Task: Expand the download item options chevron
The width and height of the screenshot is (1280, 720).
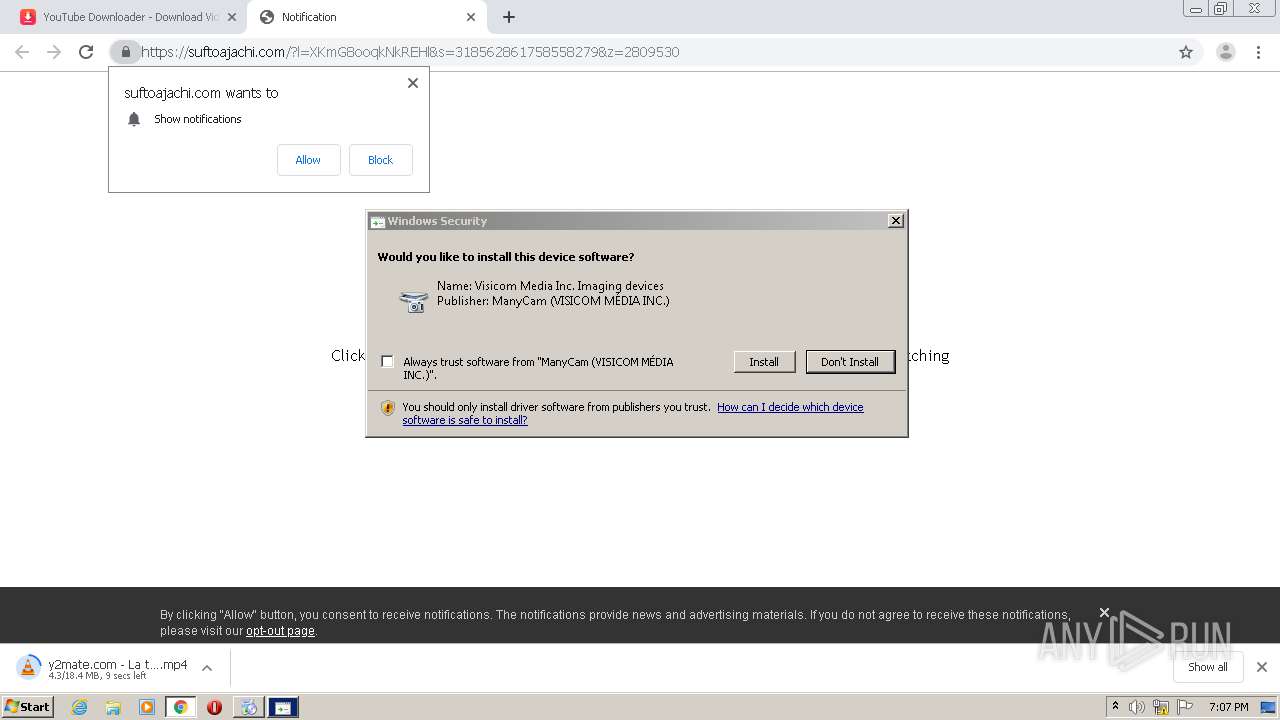Action: (x=207, y=668)
